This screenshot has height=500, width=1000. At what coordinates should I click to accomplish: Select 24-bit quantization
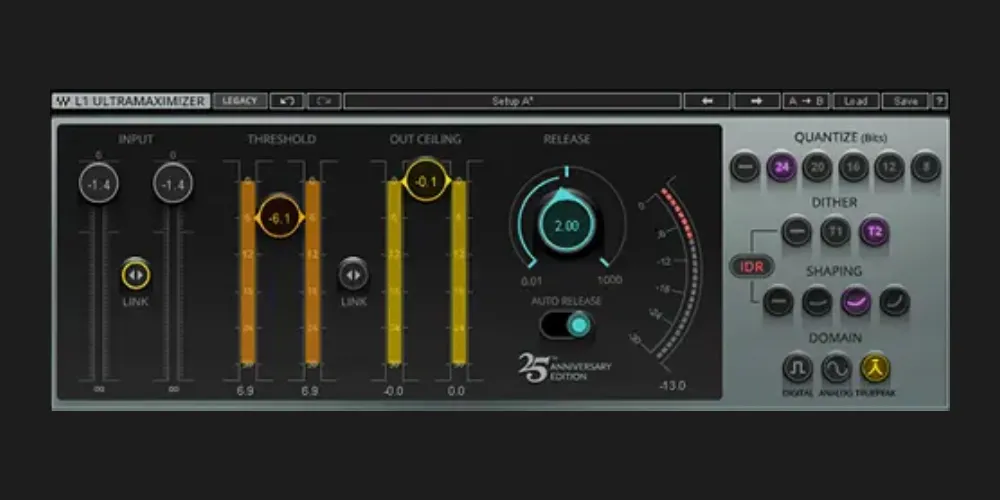pos(782,168)
